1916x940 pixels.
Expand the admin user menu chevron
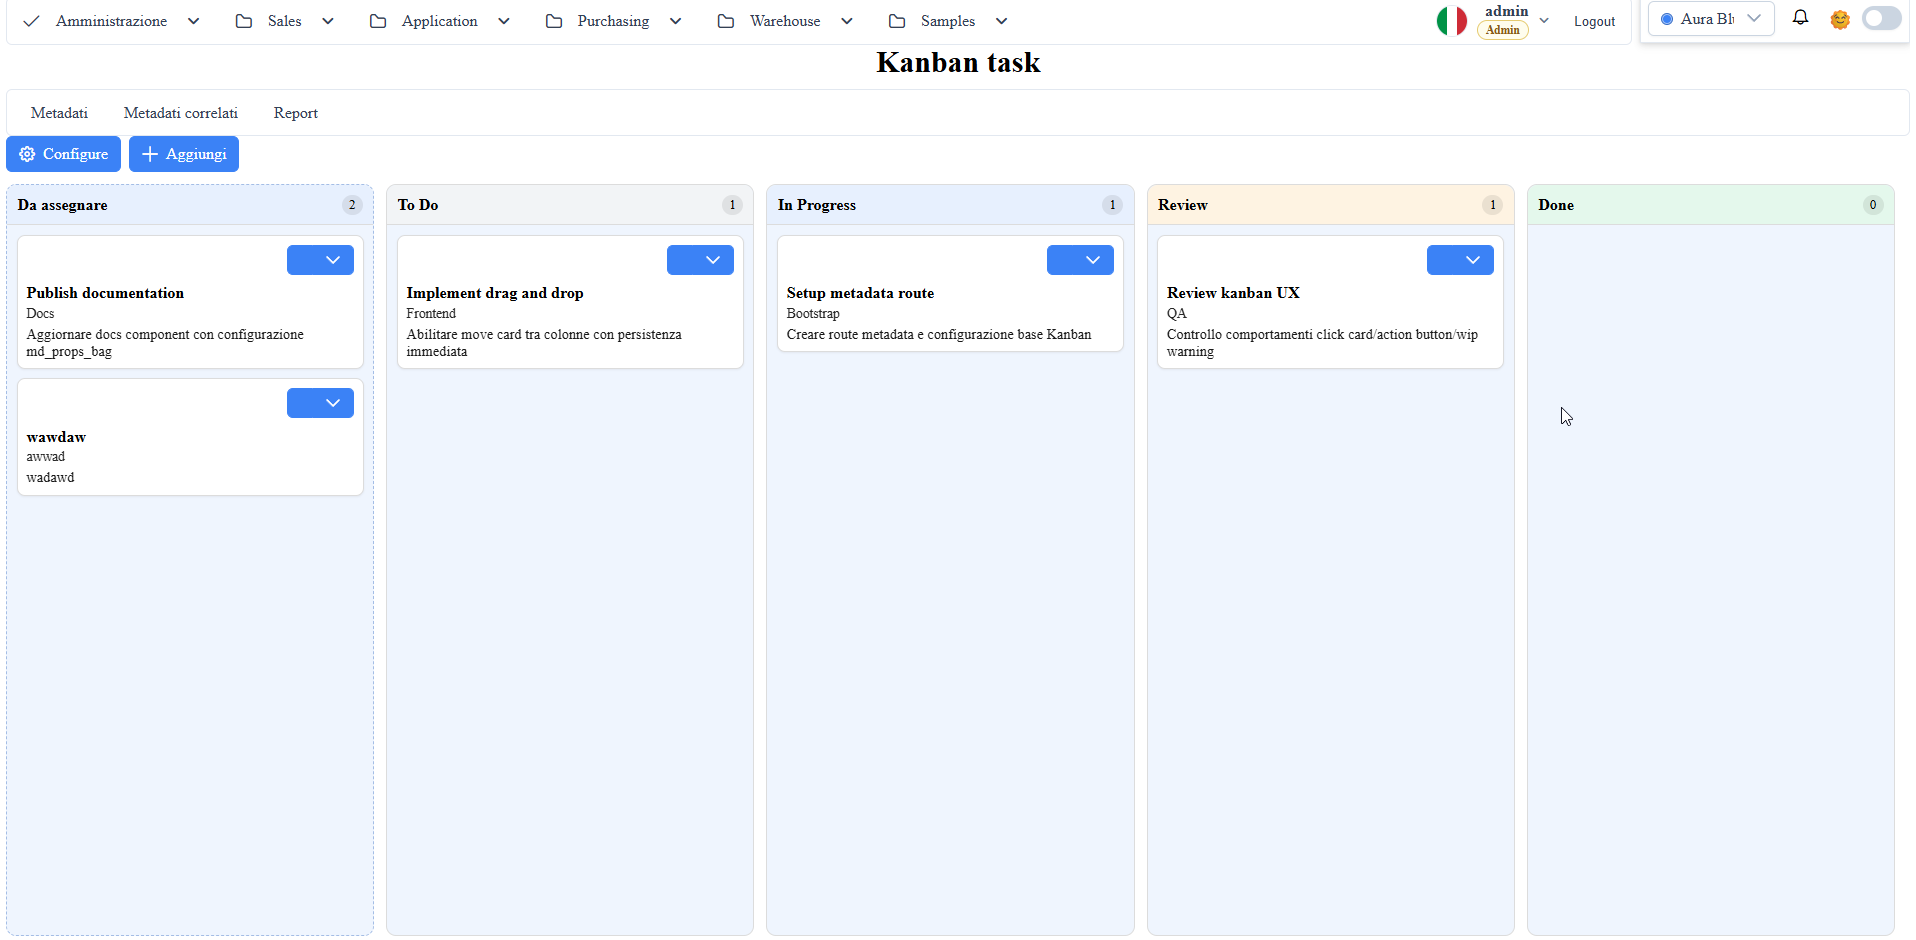coord(1544,21)
